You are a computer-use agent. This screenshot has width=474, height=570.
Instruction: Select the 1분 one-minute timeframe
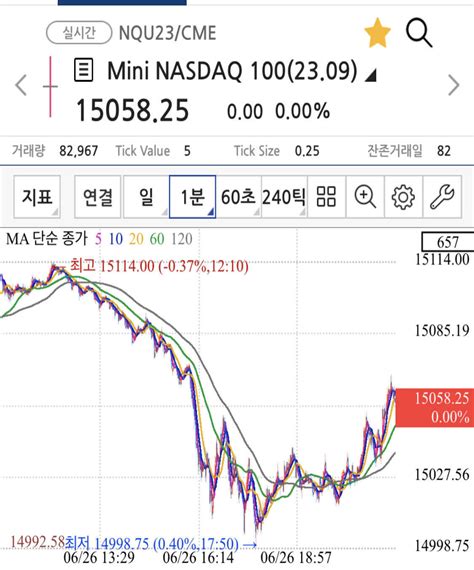[x=193, y=197]
